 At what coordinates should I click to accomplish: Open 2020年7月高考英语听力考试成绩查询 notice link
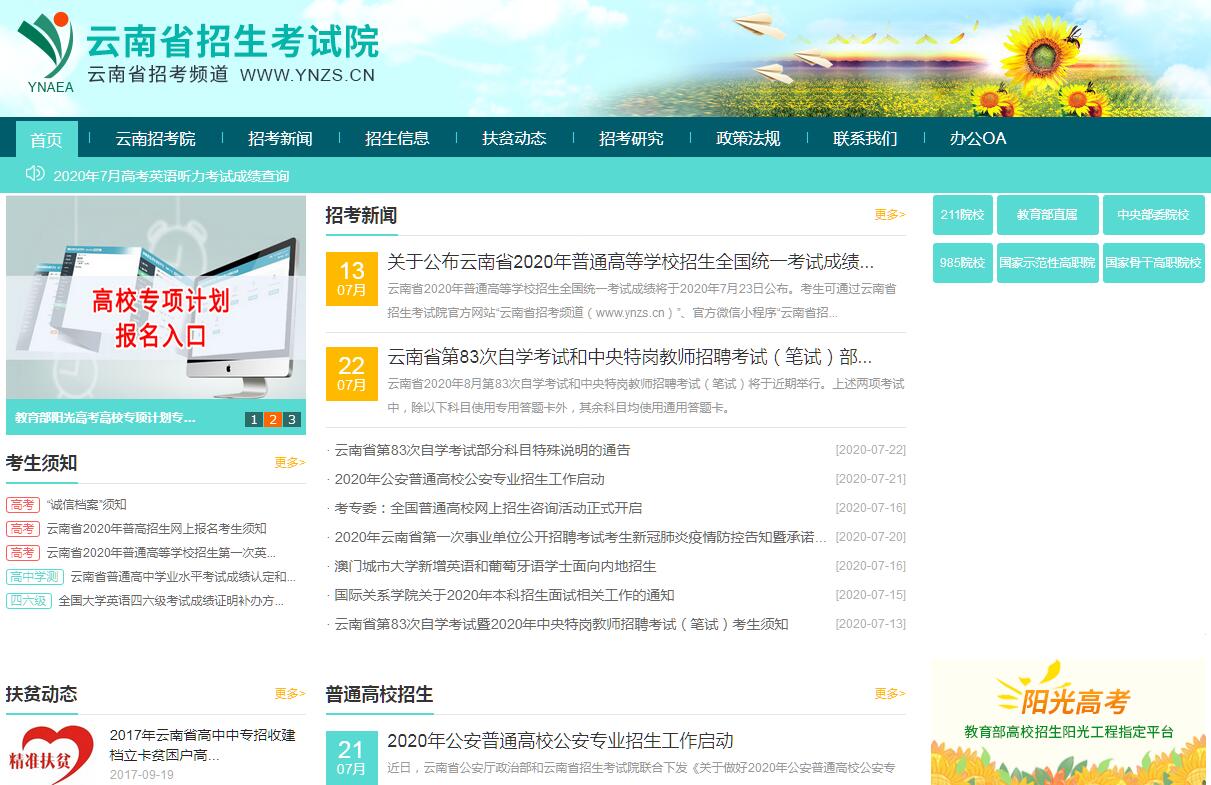pos(171,176)
